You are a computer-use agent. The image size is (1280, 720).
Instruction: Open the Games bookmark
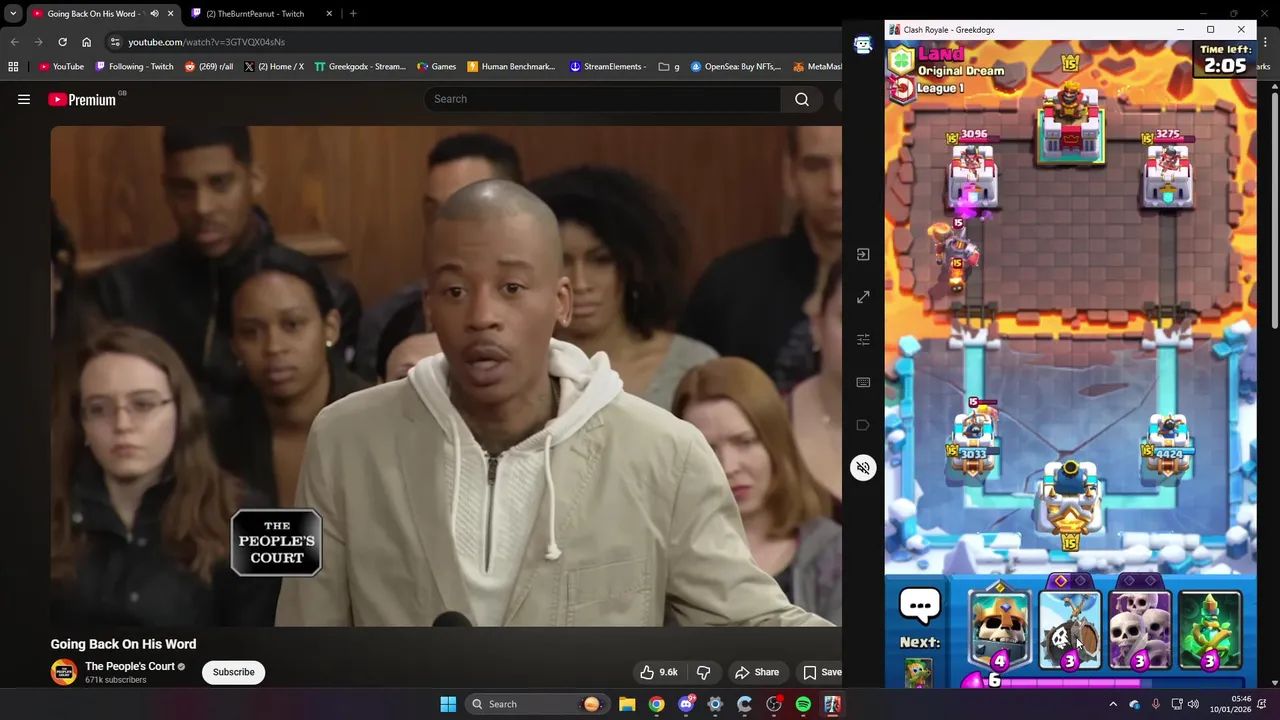click(x=436, y=67)
